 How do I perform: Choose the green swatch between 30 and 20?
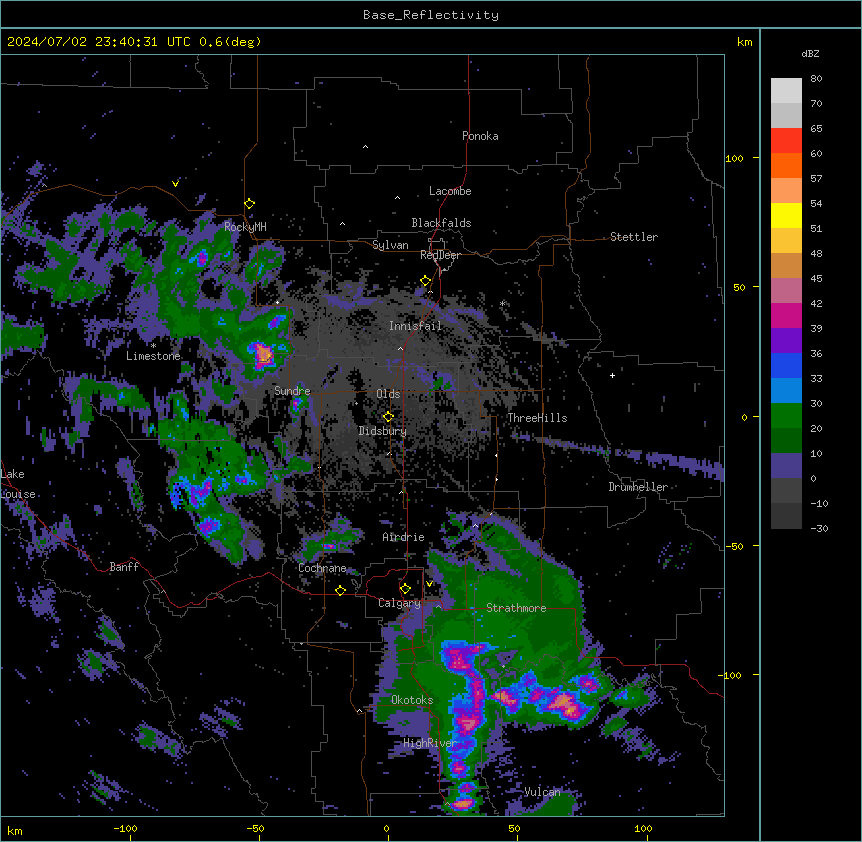[786, 416]
